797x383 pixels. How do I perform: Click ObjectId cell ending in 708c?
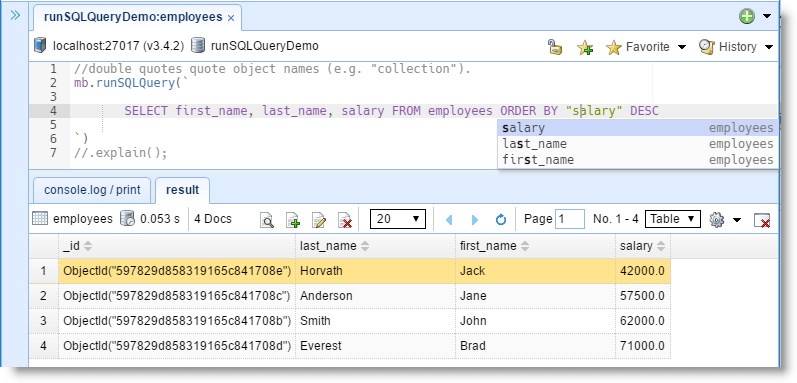point(177,296)
